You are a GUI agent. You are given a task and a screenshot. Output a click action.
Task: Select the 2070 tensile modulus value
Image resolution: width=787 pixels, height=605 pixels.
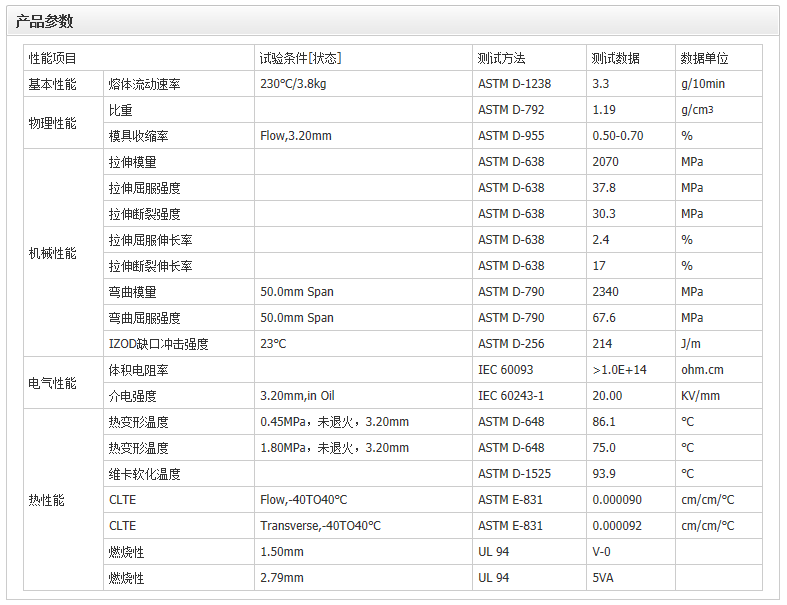[605, 162]
